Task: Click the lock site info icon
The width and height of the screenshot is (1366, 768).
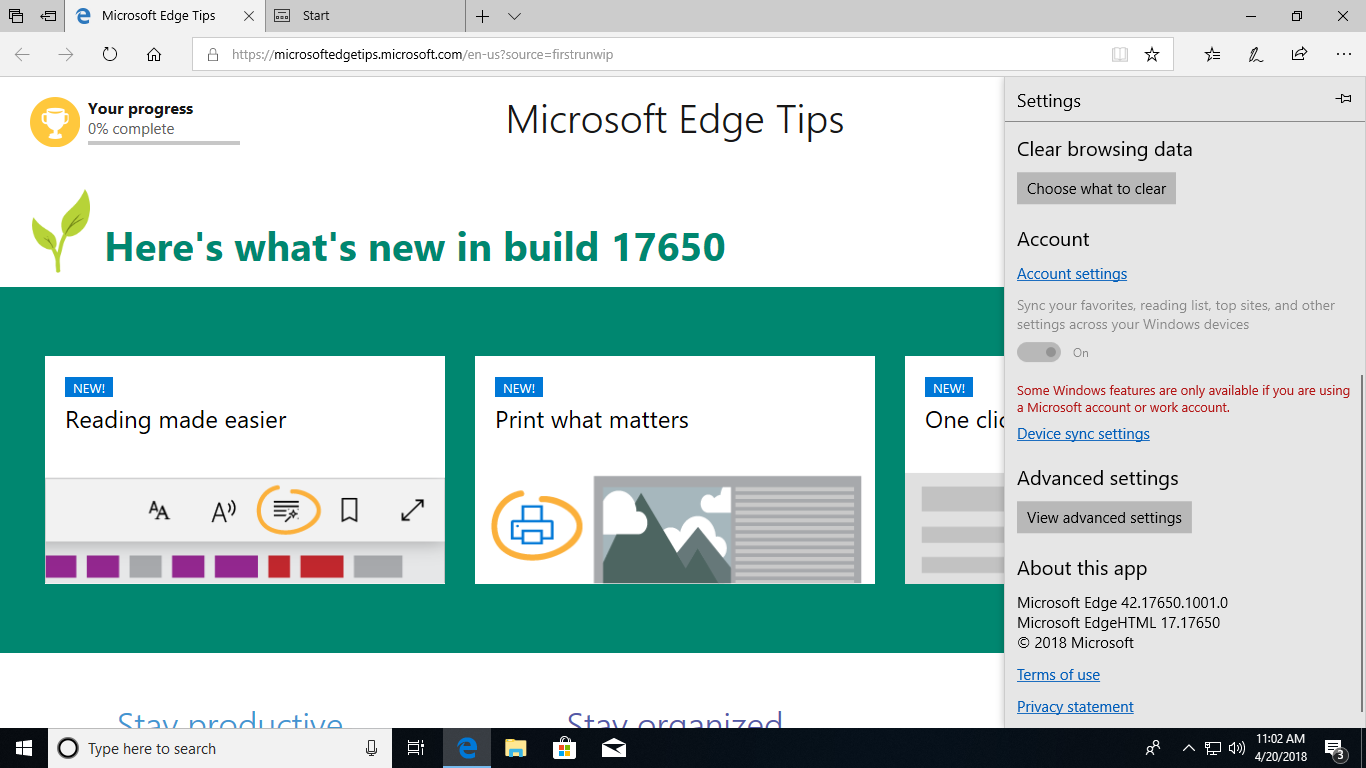Action: pos(212,55)
